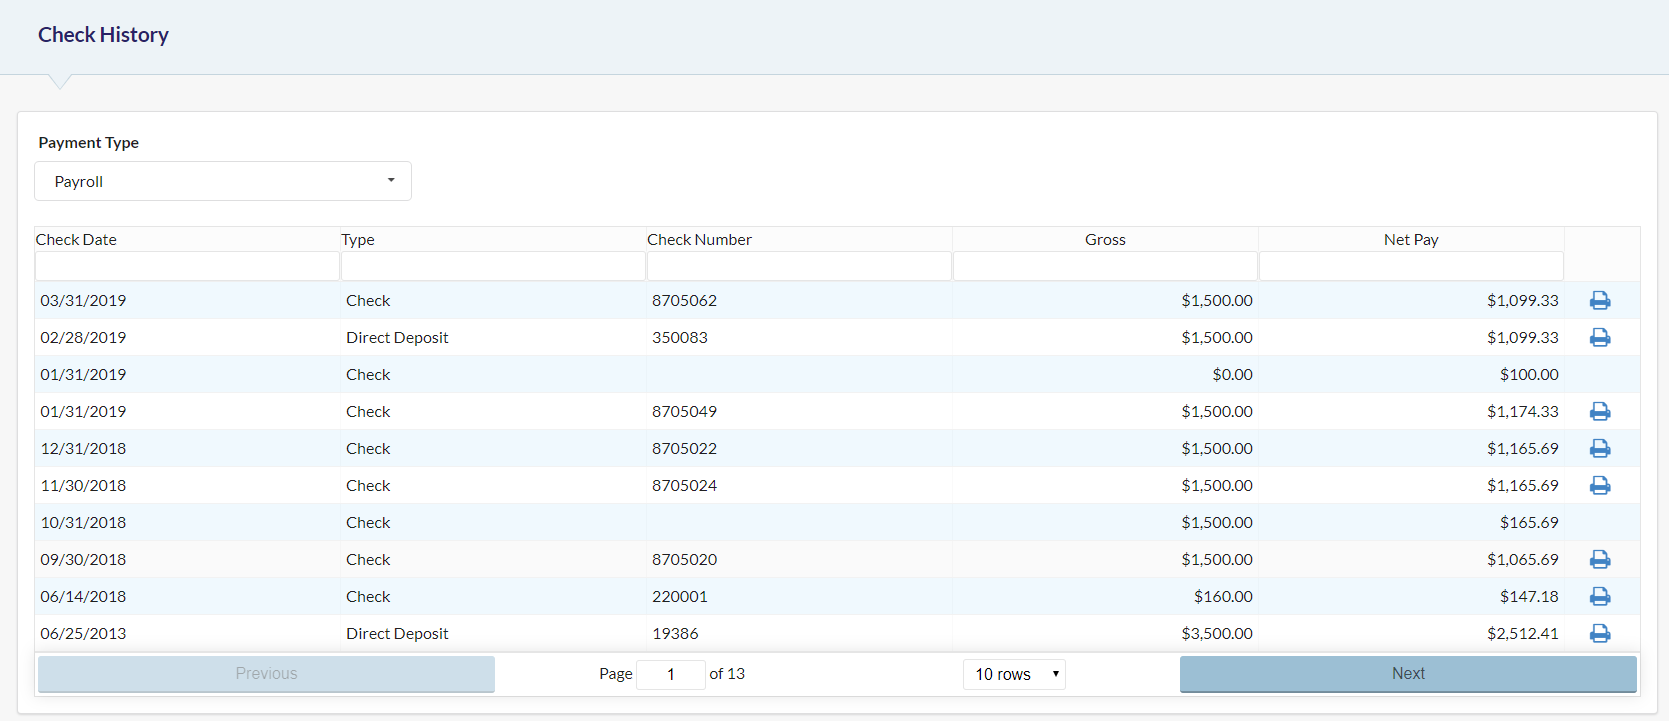The image size is (1669, 721).
Task: Sort by the Net Pay column header
Action: [x=1411, y=239]
